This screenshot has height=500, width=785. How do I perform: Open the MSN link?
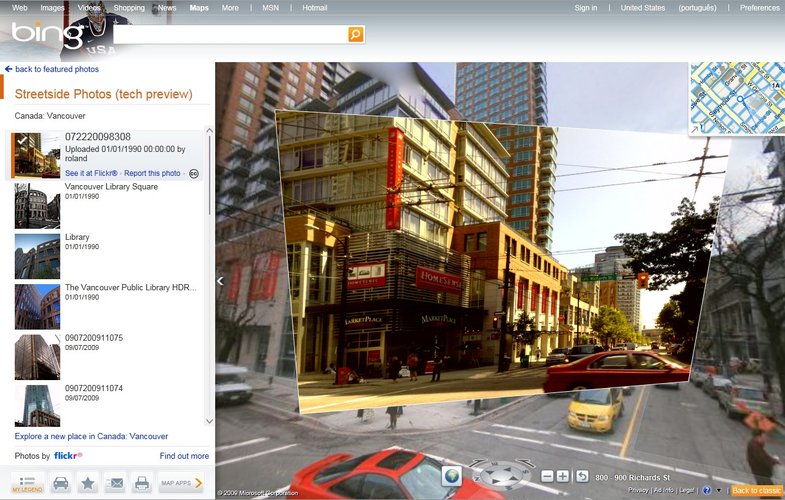[270, 8]
